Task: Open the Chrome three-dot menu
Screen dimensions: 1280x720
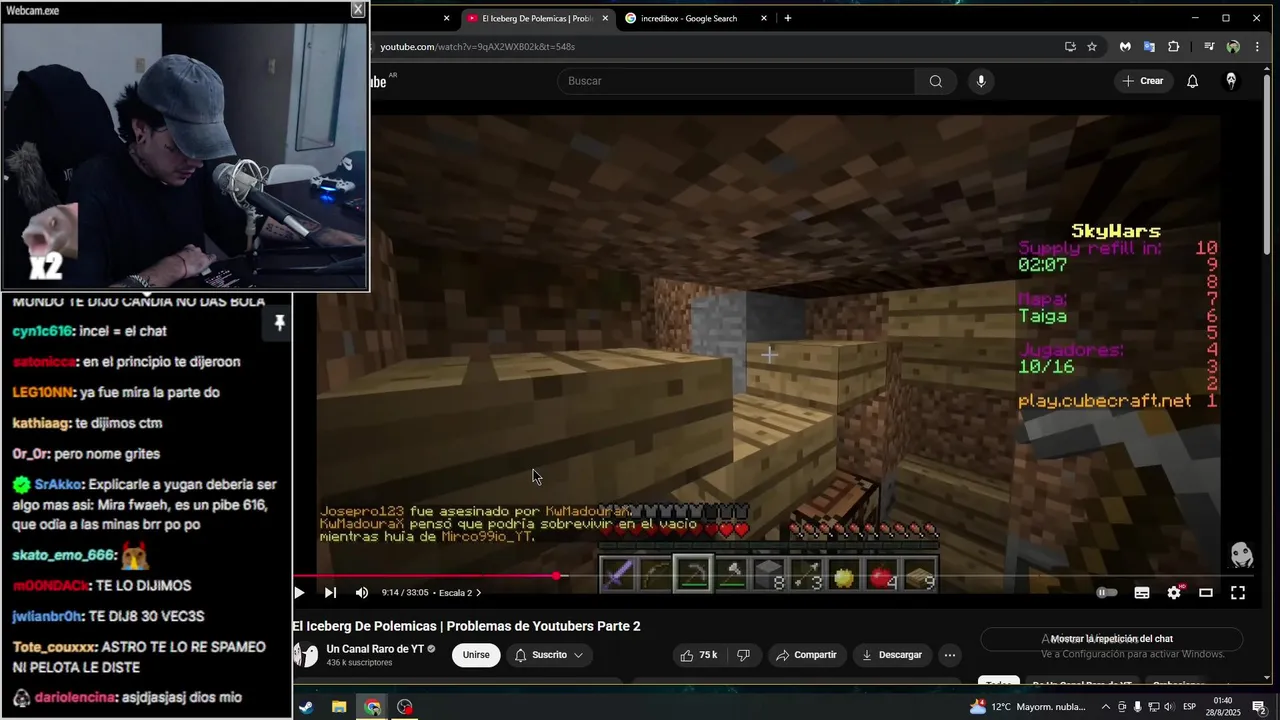Action: [1257, 47]
